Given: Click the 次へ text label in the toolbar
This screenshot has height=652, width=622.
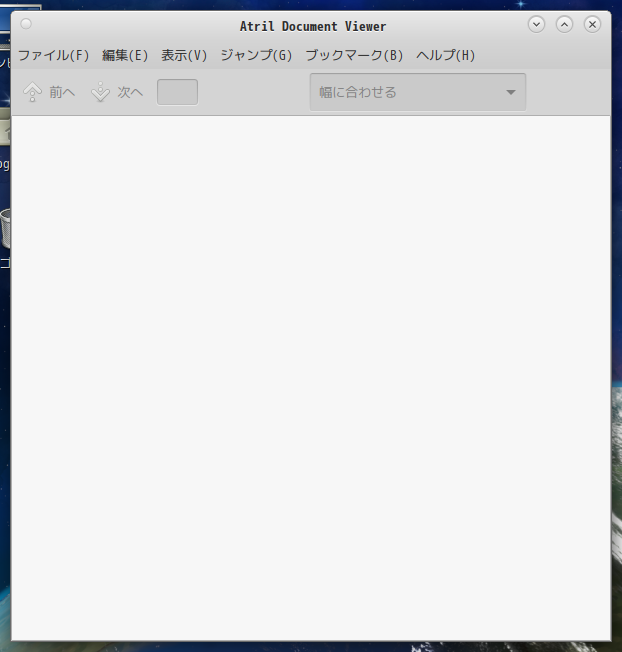Looking at the screenshot, I should 130,92.
